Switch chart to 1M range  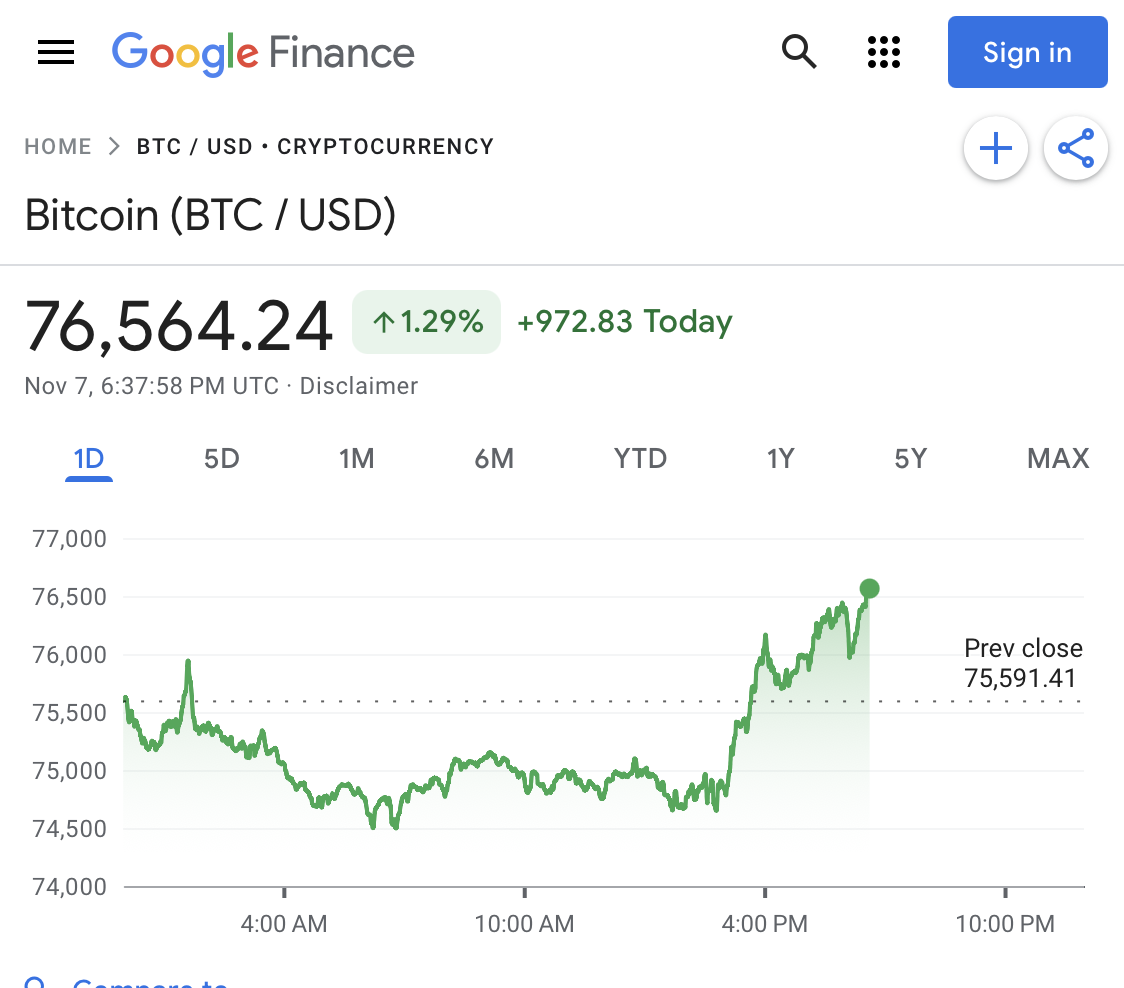pyautogui.click(x=356, y=459)
